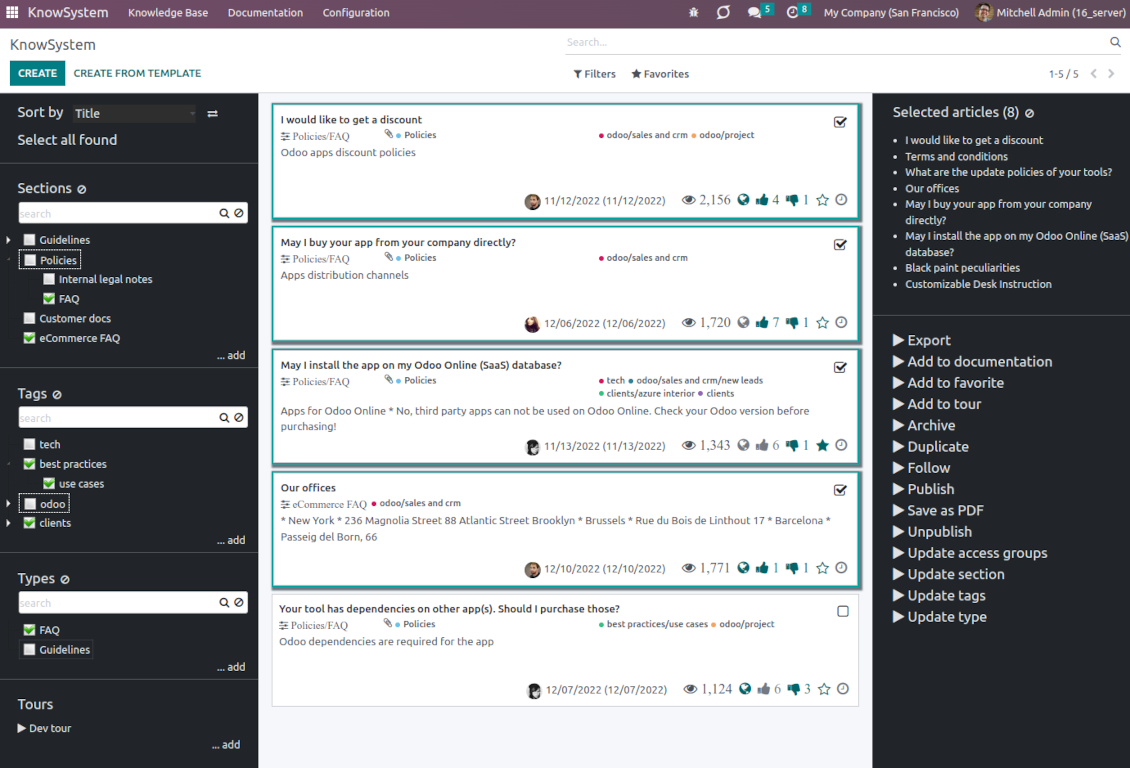Viewport: 1130px width, 768px height.
Task: Click attachment paperclip icon on 'May I buy your app' card
Action: click(388, 256)
